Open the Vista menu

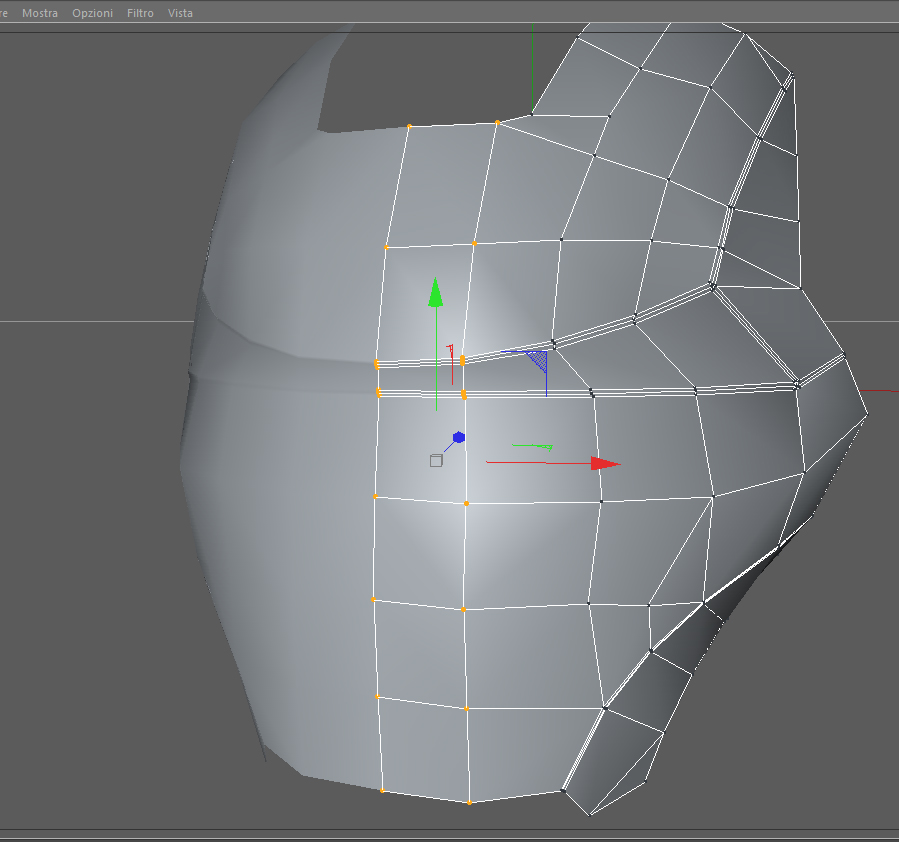pyautogui.click(x=180, y=13)
